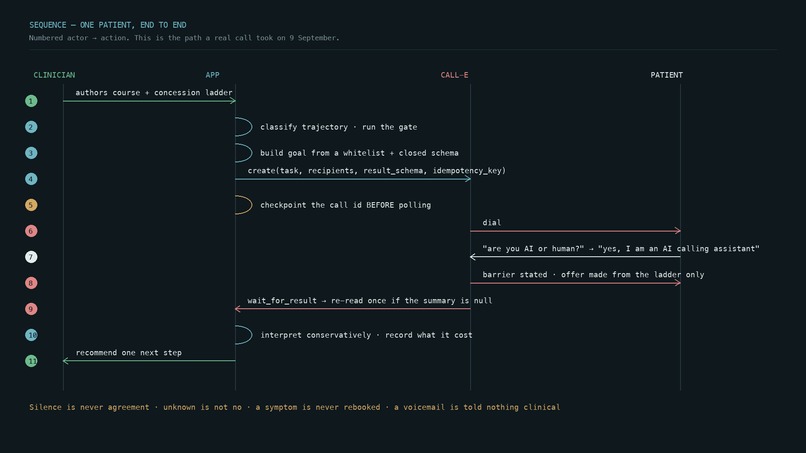Viewport: 806px width, 453px height.
Task: Click 'classify trajectory · run the gate' text
Action: point(339,127)
